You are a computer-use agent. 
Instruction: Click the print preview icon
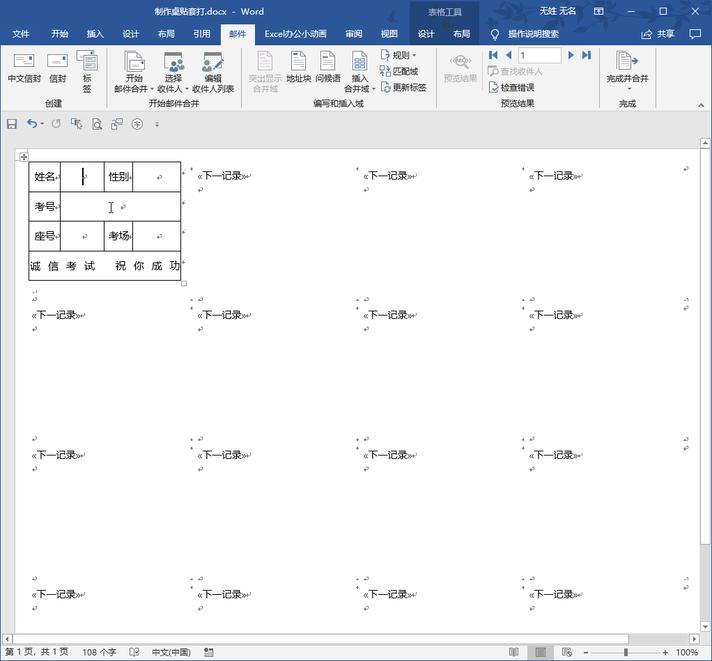[x=97, y=124]
